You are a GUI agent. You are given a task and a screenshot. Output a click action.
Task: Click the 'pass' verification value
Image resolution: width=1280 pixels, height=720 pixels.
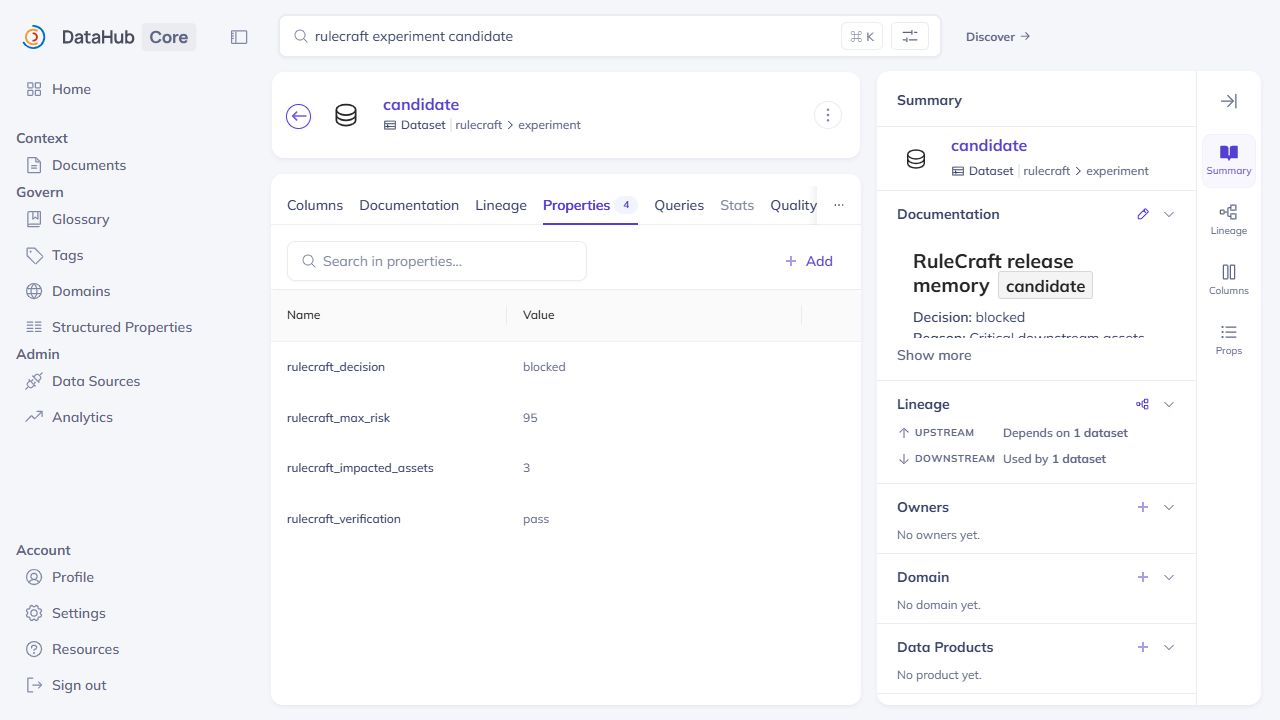click(536, 519)
